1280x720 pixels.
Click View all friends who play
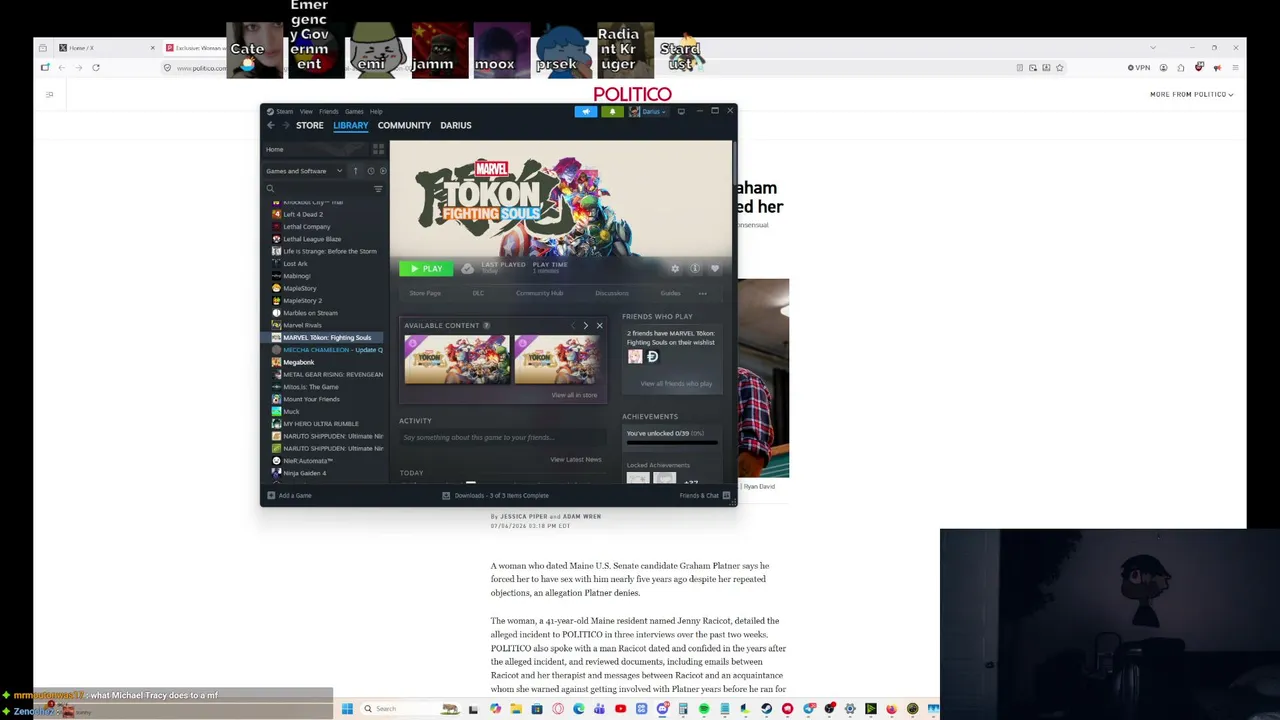[x=676, y=384]
